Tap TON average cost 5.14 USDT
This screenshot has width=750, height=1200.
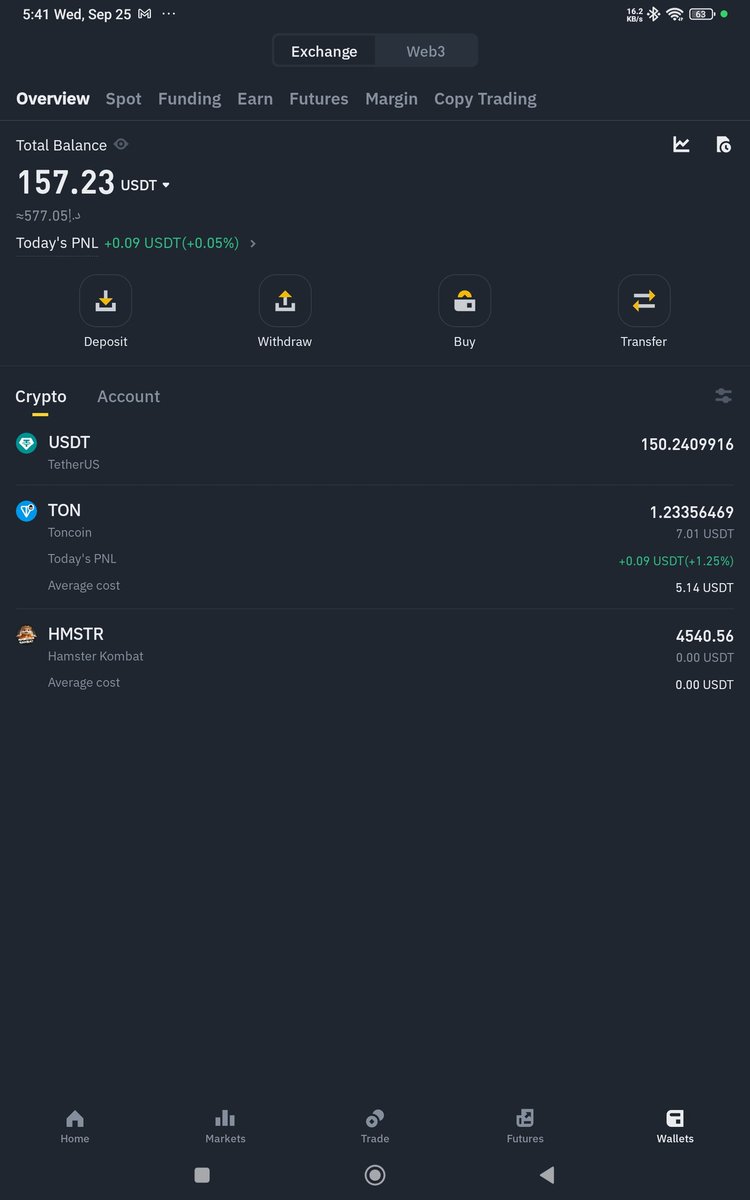[704, 588]
